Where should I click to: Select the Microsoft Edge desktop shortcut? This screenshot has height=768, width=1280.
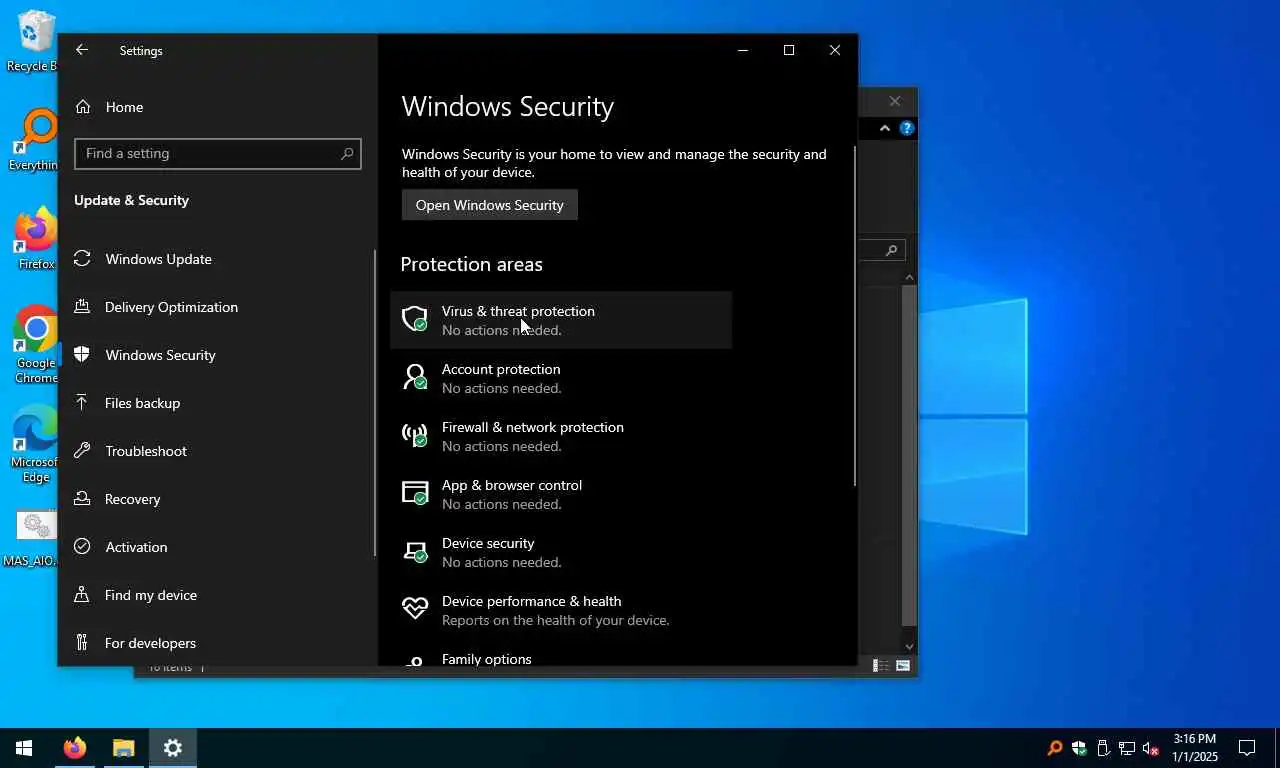point(36,444)
